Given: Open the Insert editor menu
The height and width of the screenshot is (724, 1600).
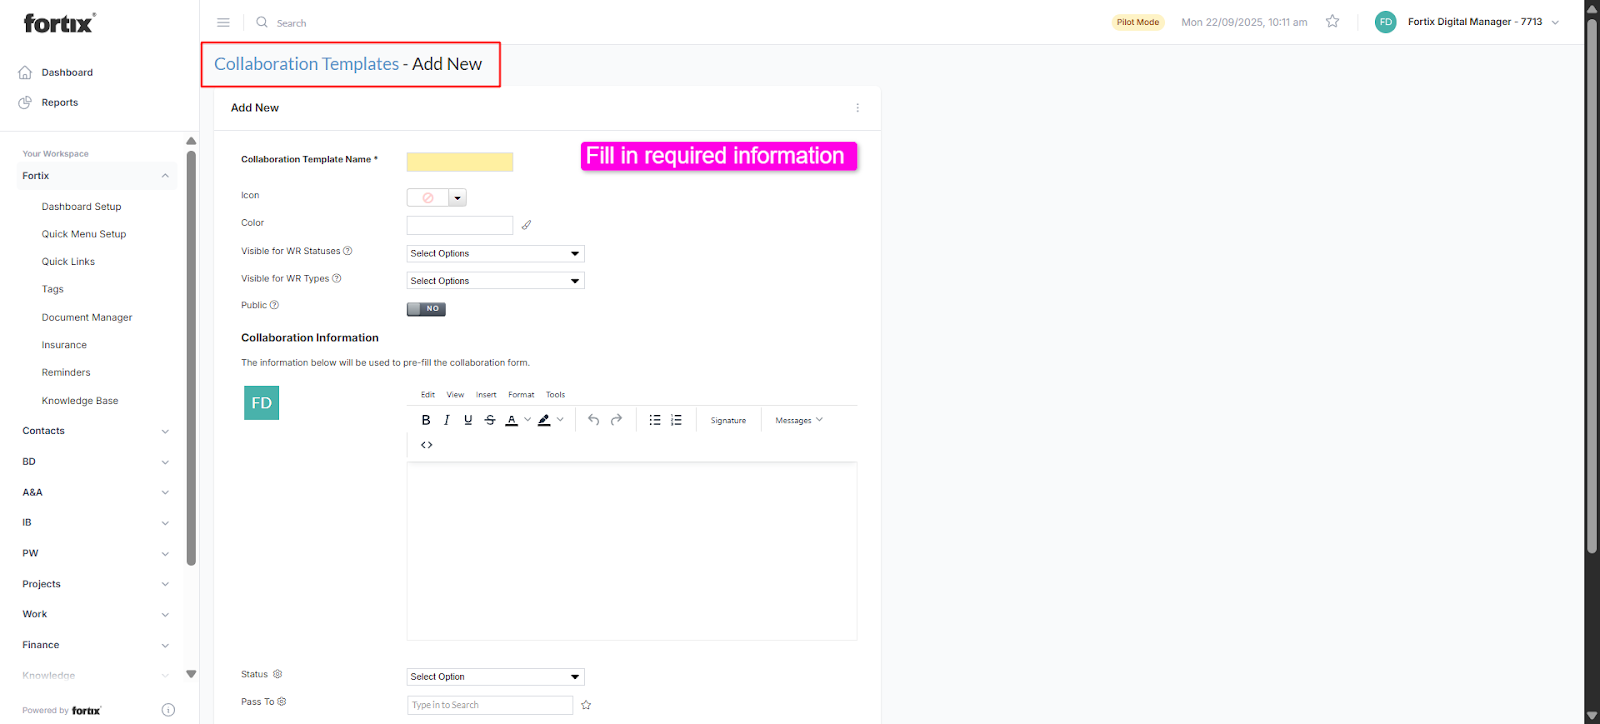Looking at the screenshot, I should click(x=486, y=395).
